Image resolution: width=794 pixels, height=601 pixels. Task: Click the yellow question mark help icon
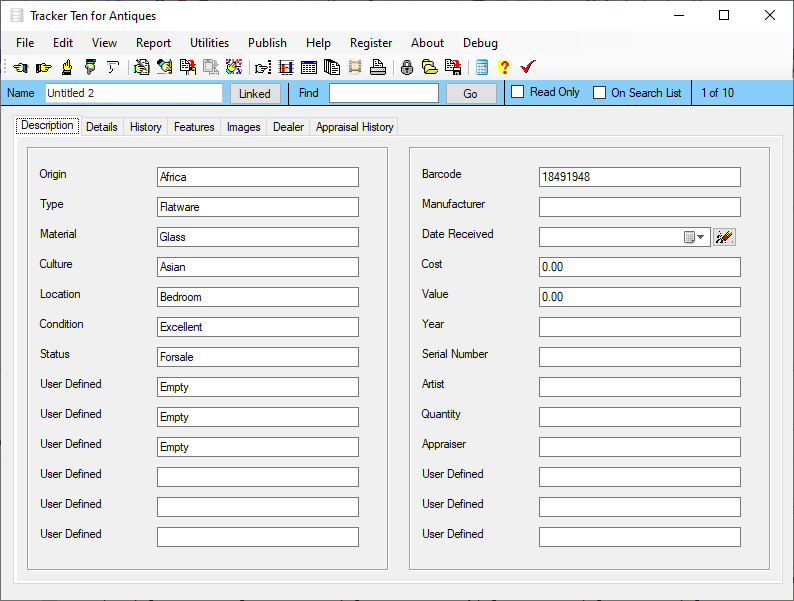(504, 67)
